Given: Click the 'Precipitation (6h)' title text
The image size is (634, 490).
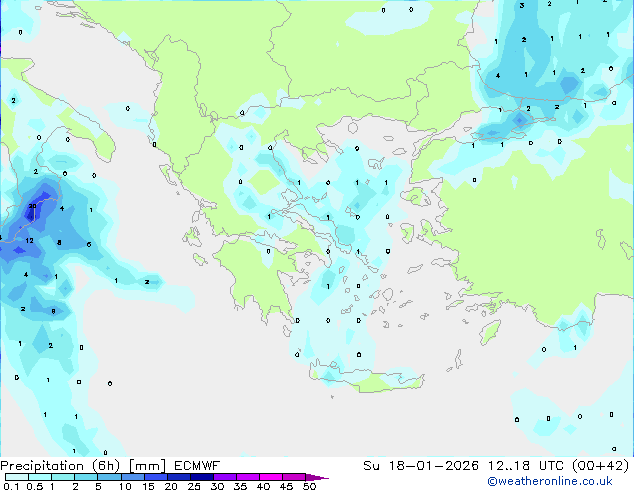Looking at the screenshot, I should [60, 466].
